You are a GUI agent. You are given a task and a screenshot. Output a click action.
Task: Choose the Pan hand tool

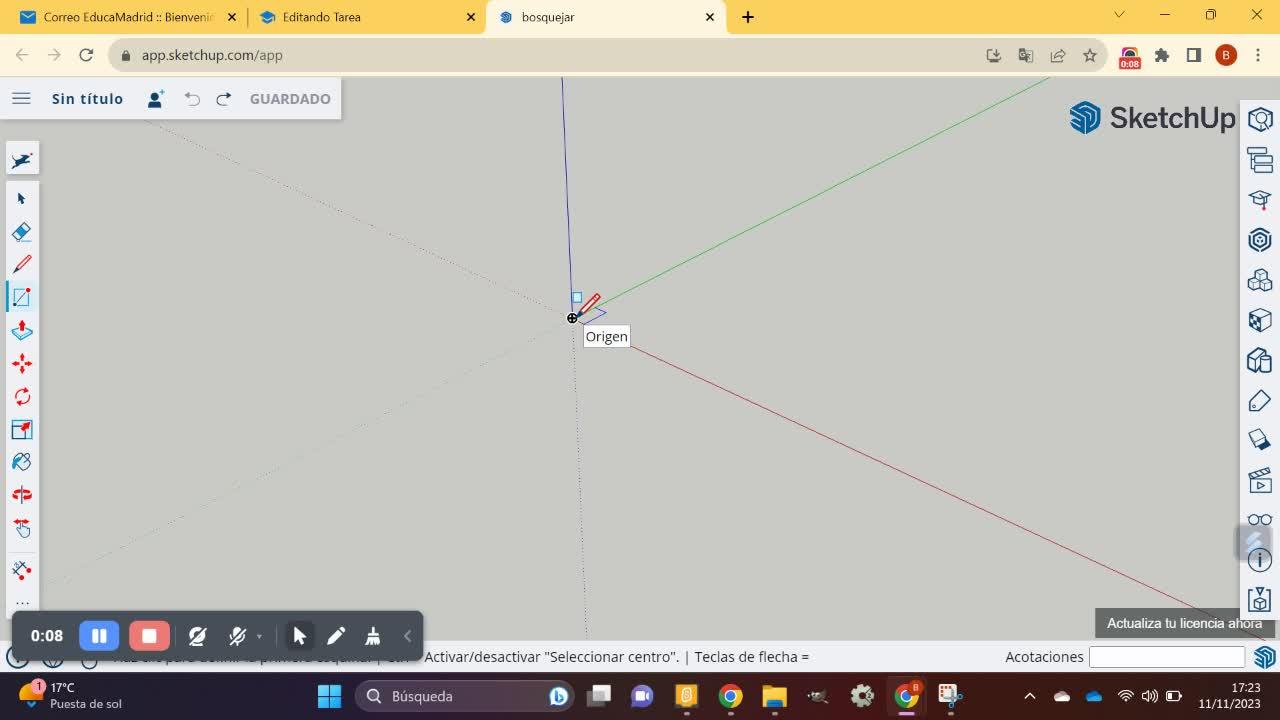point(22,528)
